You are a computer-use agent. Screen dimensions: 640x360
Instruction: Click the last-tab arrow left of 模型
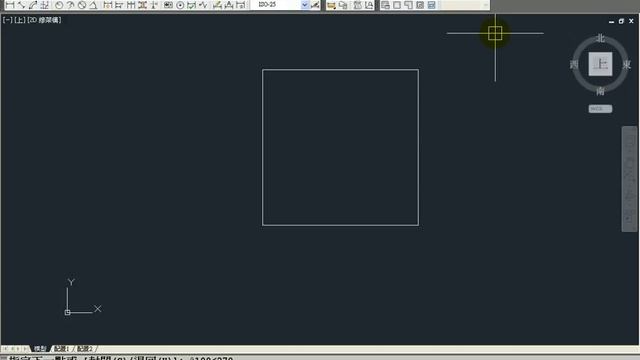(x=26, y=349)
